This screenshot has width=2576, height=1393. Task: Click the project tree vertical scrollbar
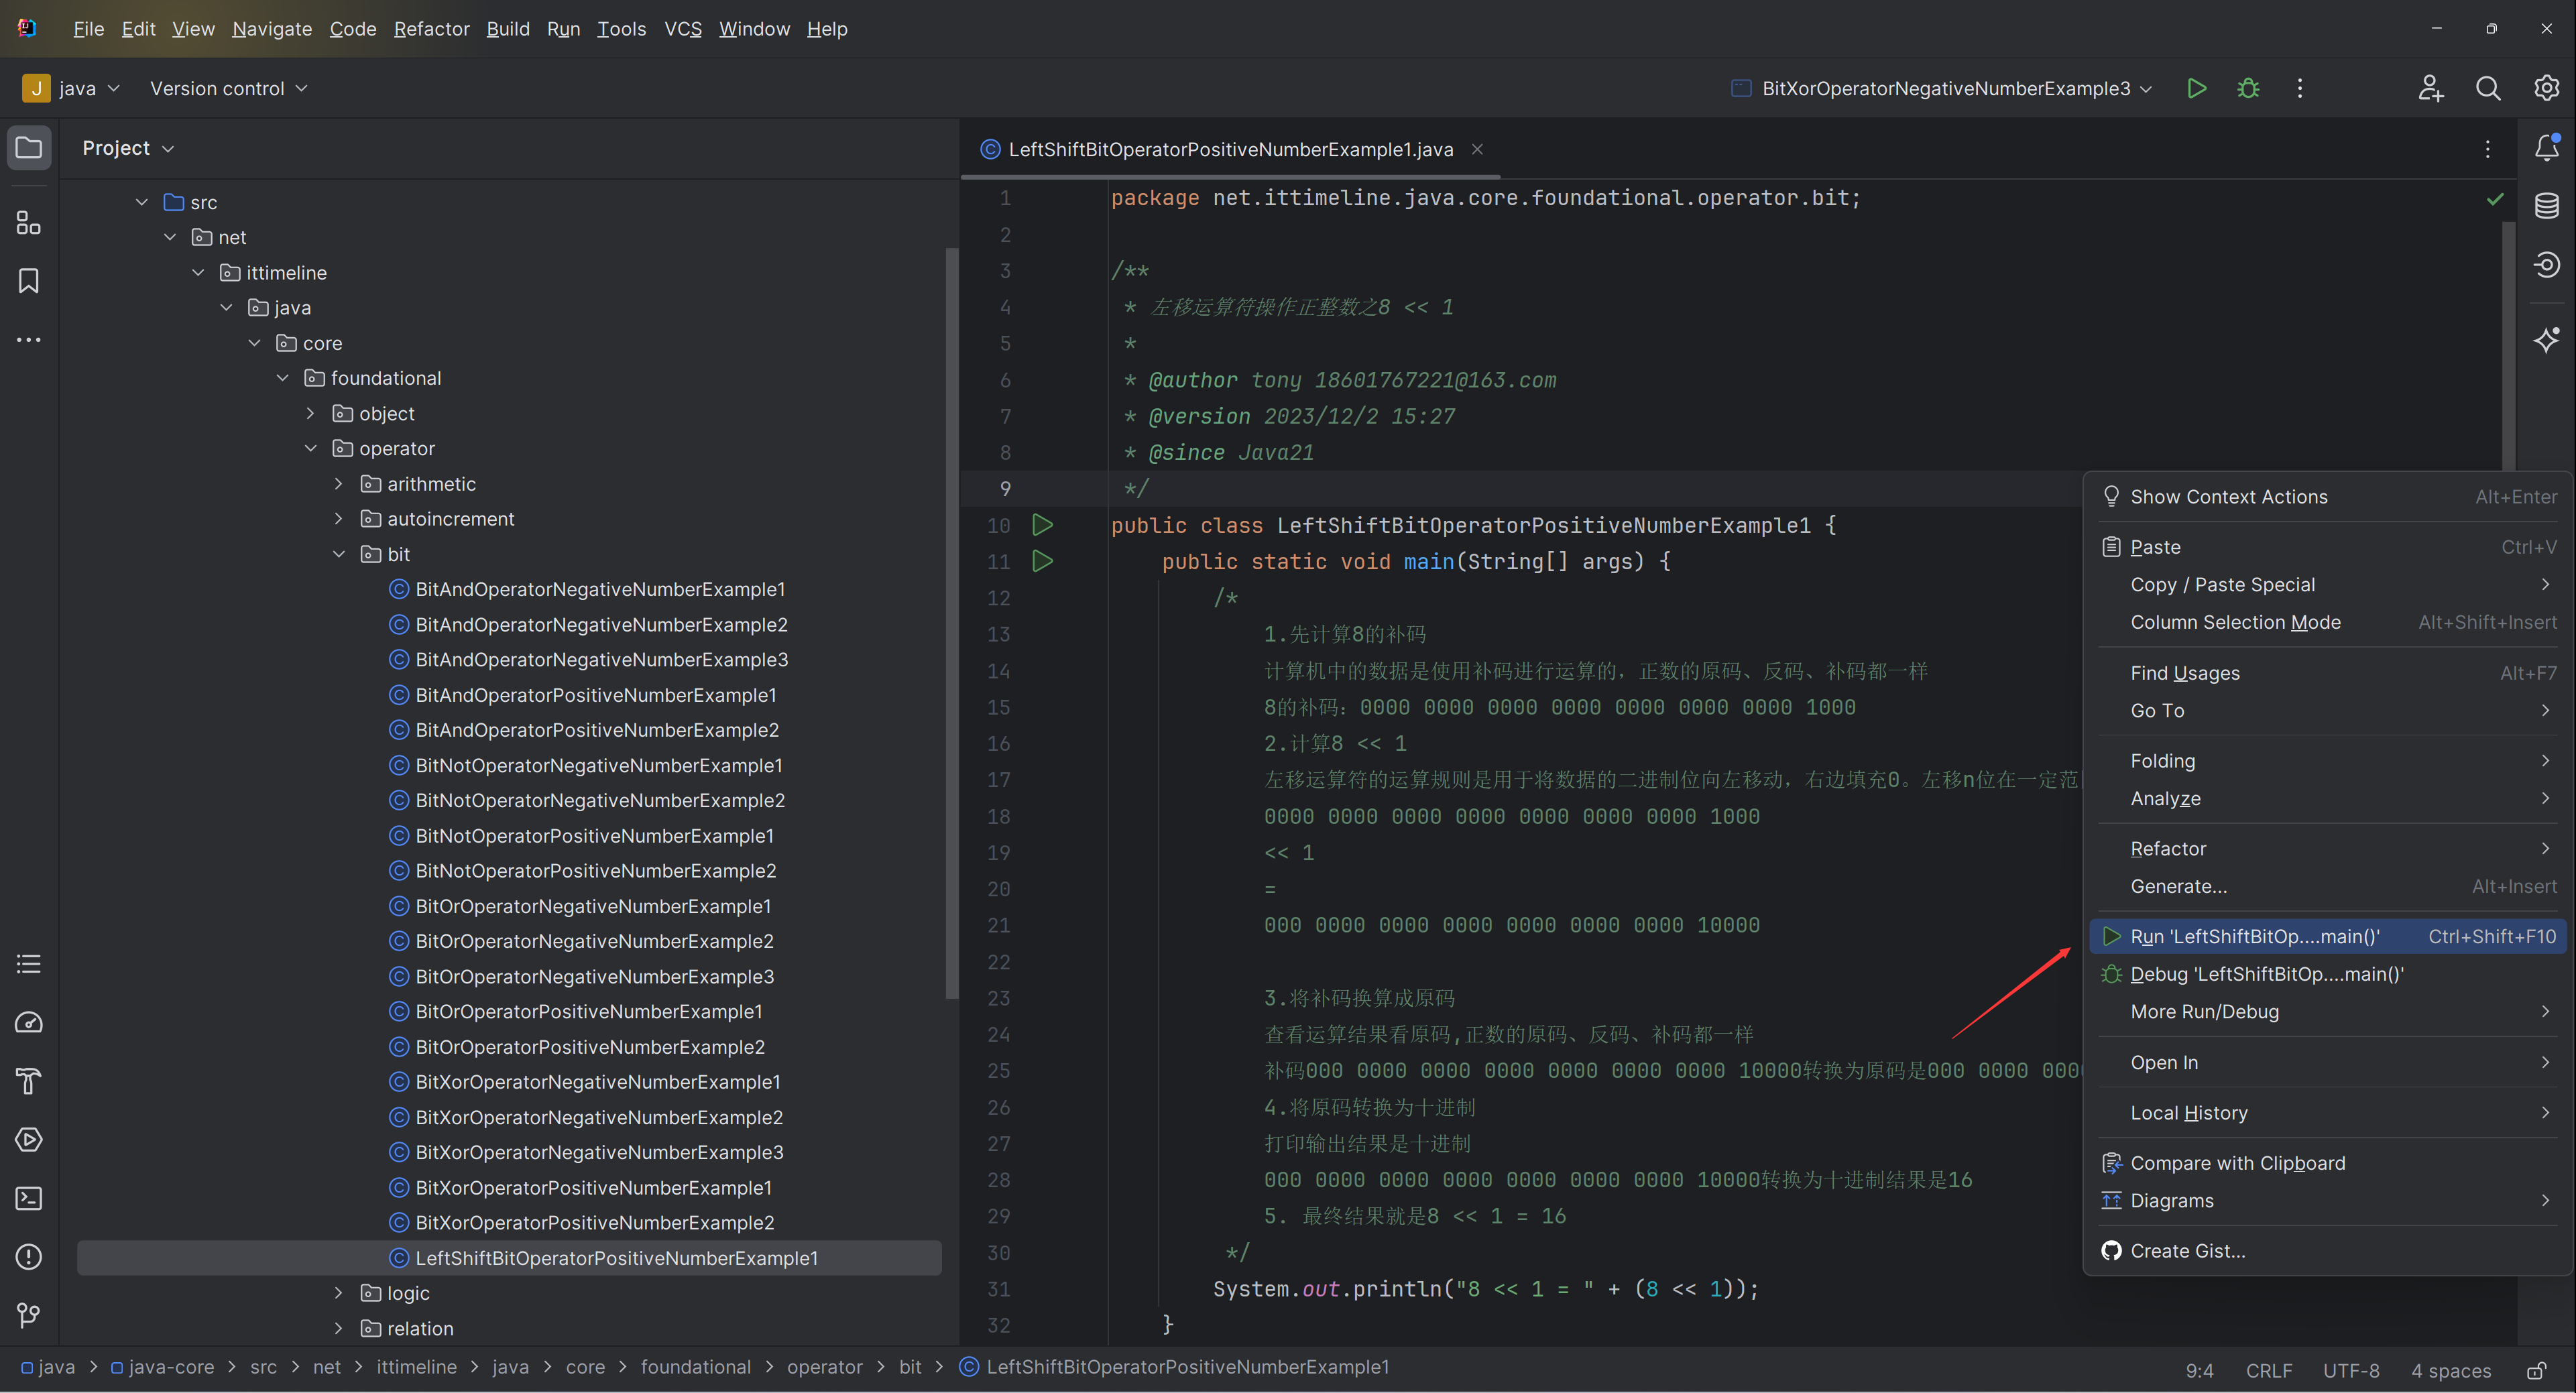pyautogui.click(x=952, y=622)
